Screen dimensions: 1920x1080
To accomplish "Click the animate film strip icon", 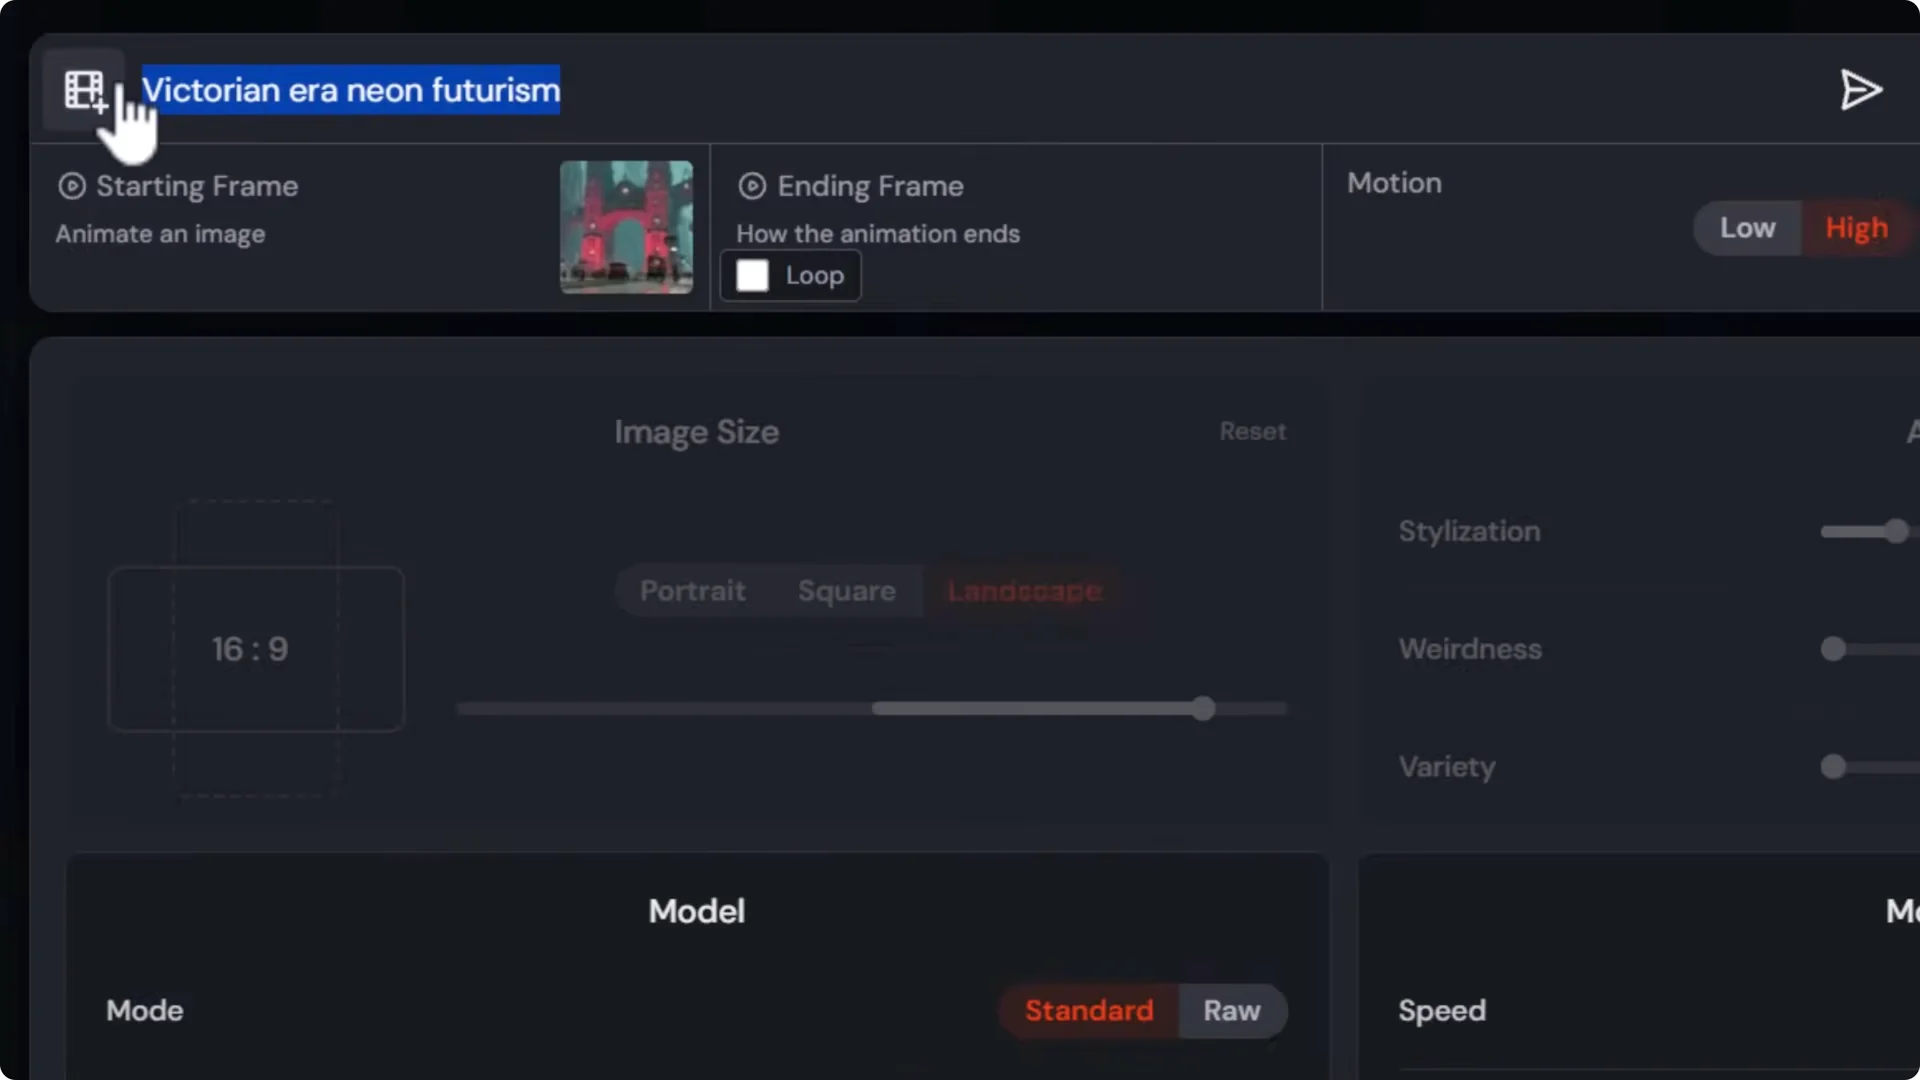I will (x=85, y=90).
